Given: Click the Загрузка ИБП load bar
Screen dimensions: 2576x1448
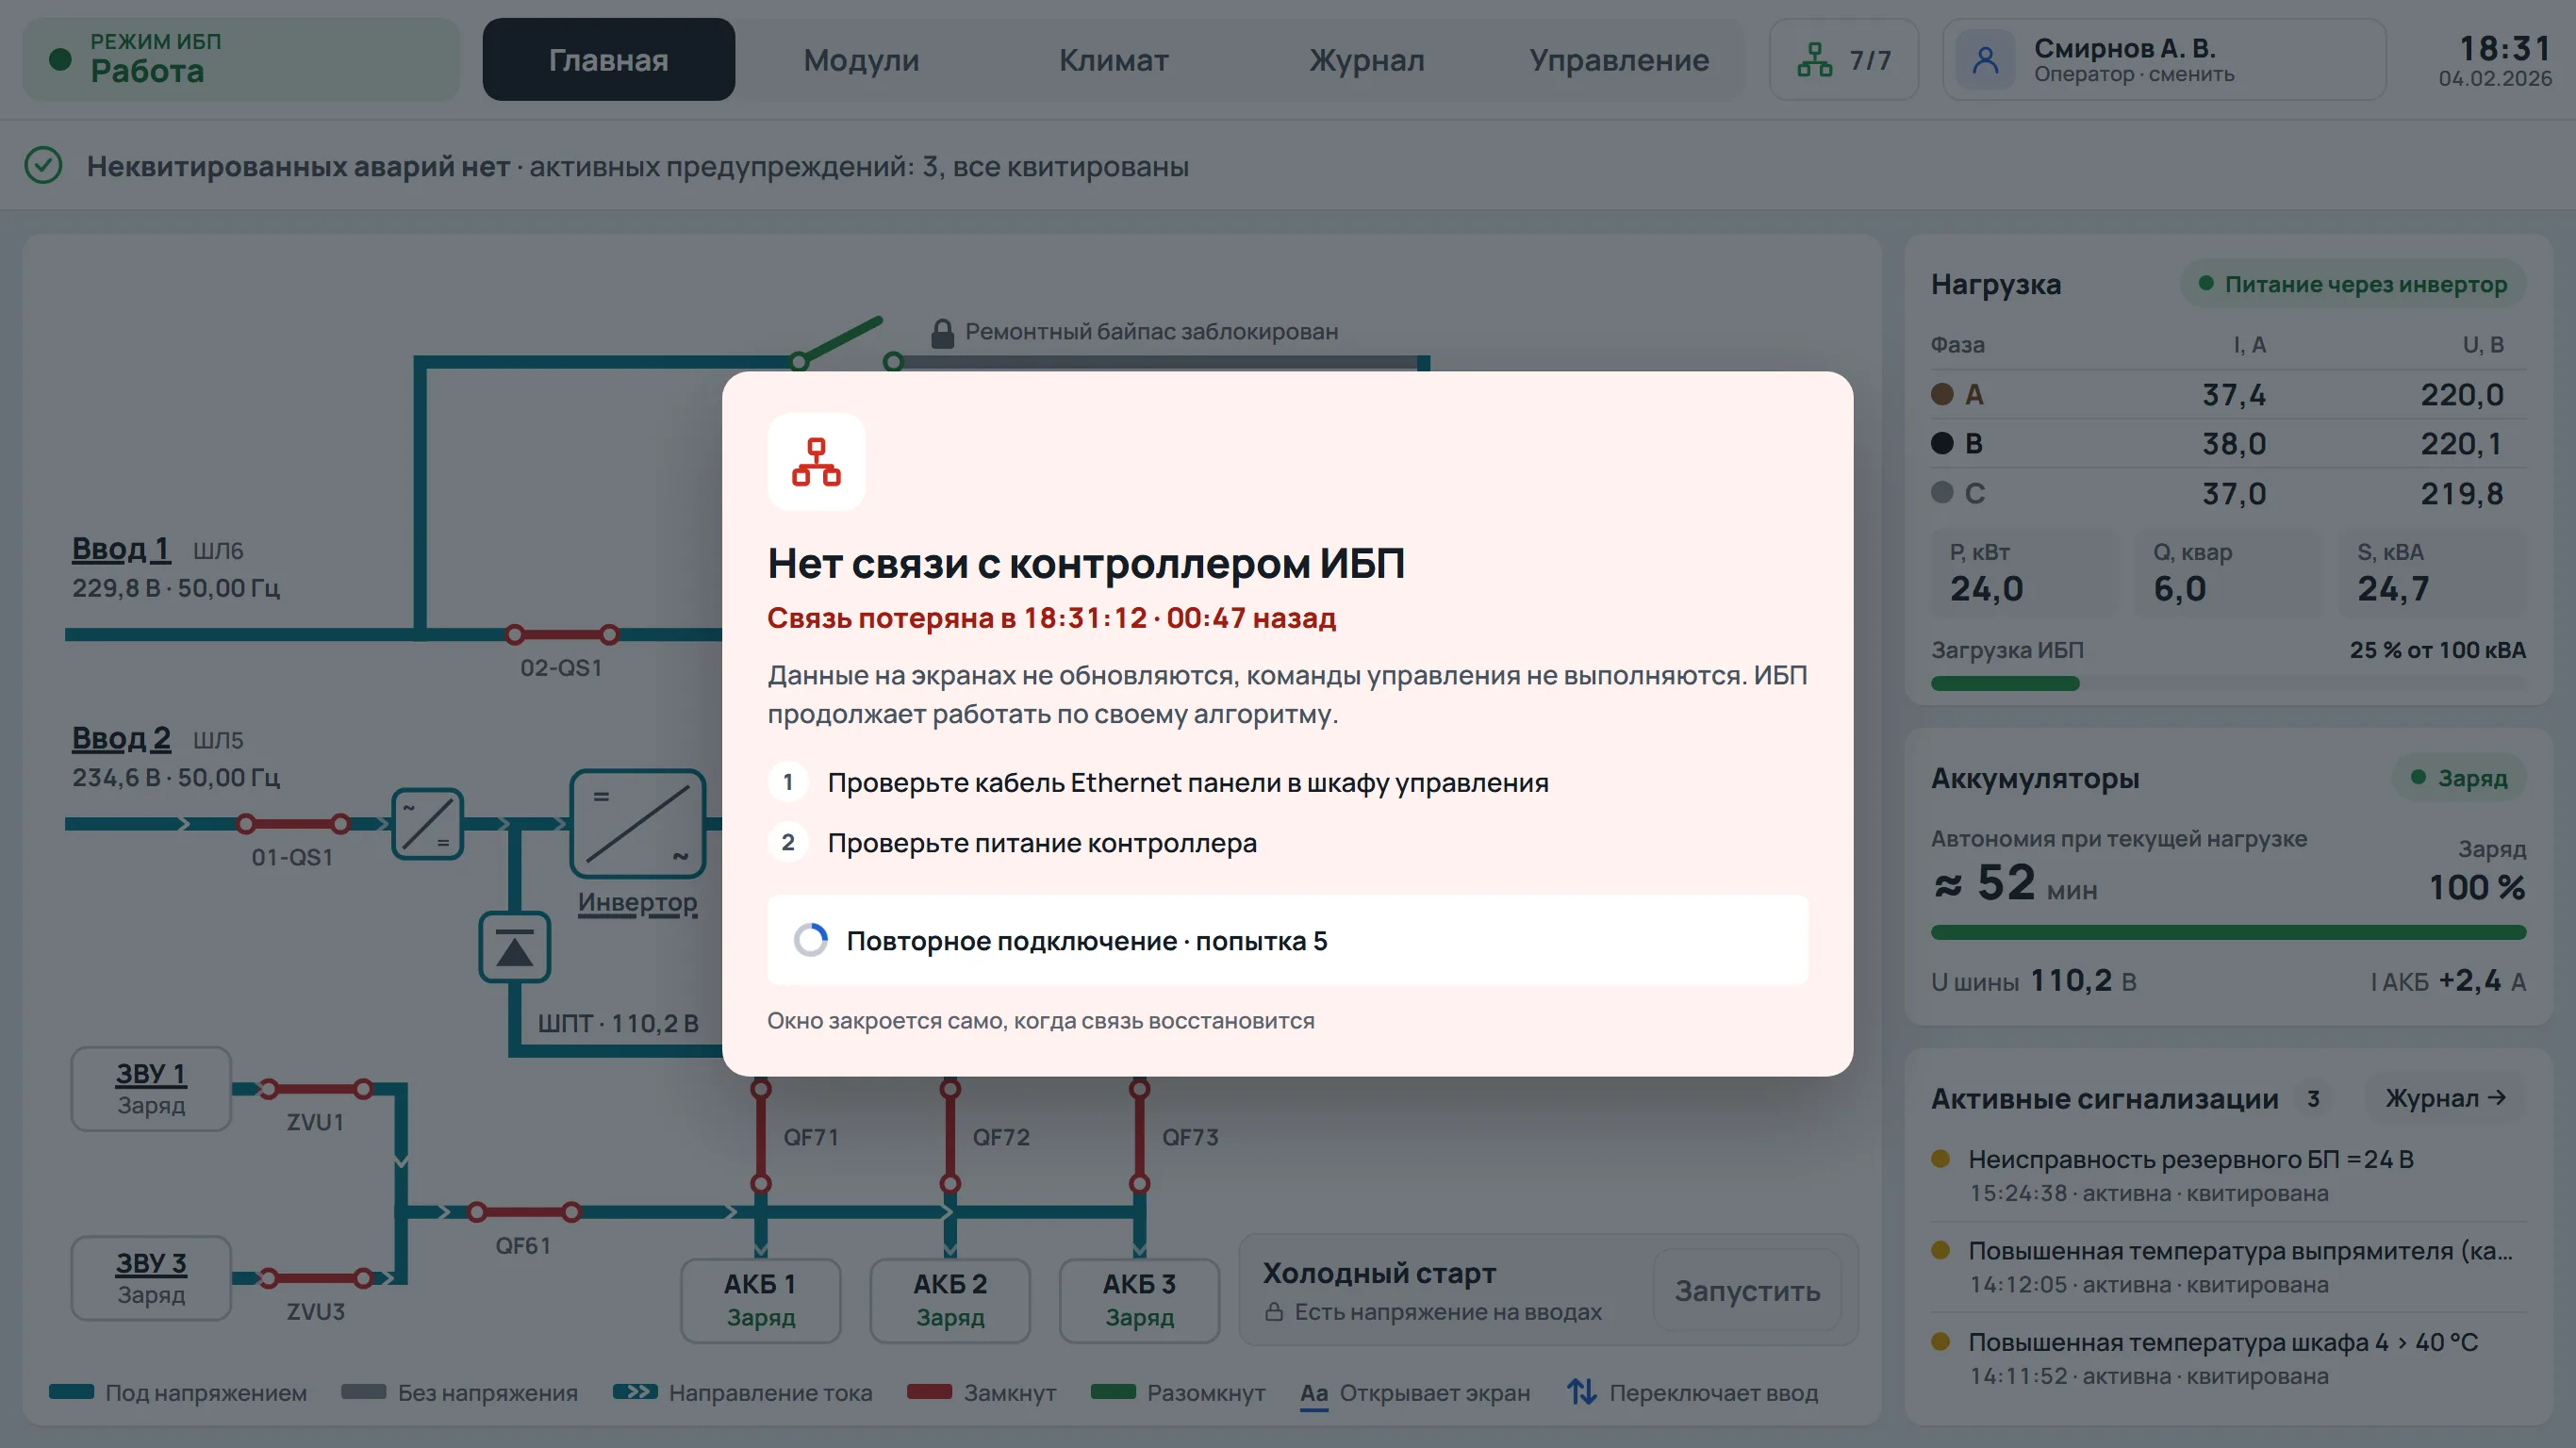Looking at the screenshot, I should pyautogui.click(x=2228, y=683).
